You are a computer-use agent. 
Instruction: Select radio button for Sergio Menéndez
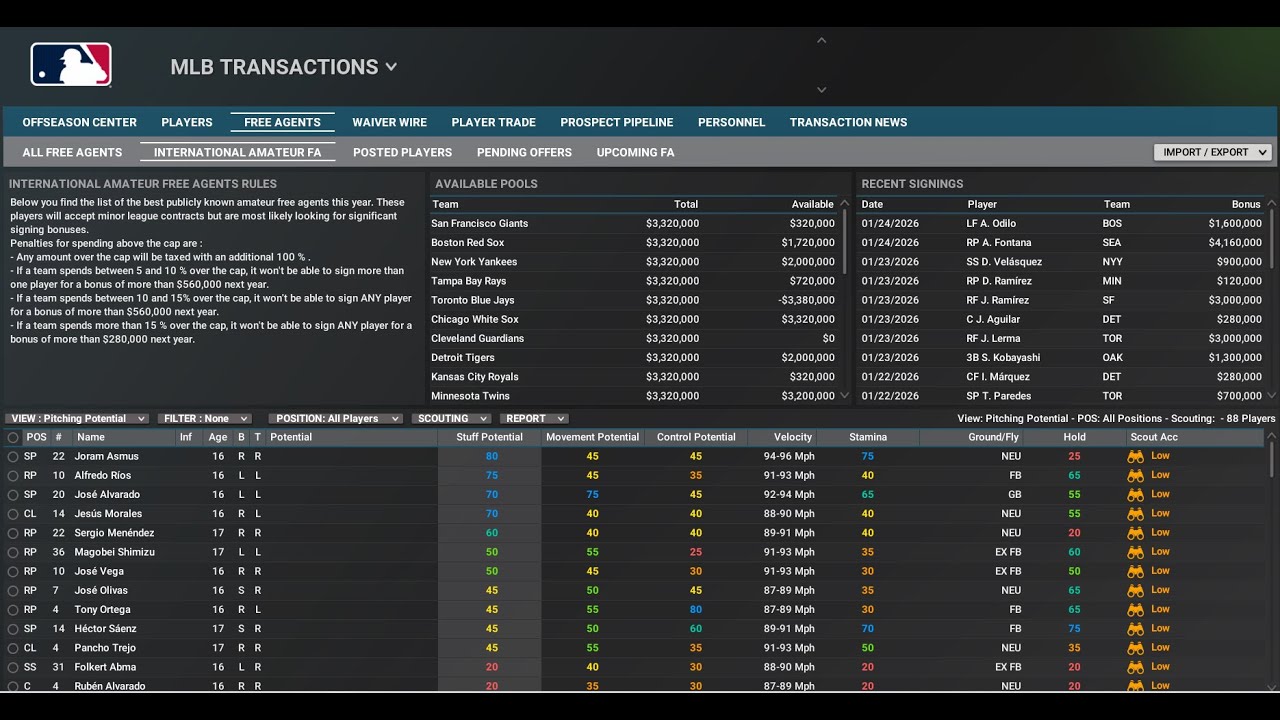[13, 533]
